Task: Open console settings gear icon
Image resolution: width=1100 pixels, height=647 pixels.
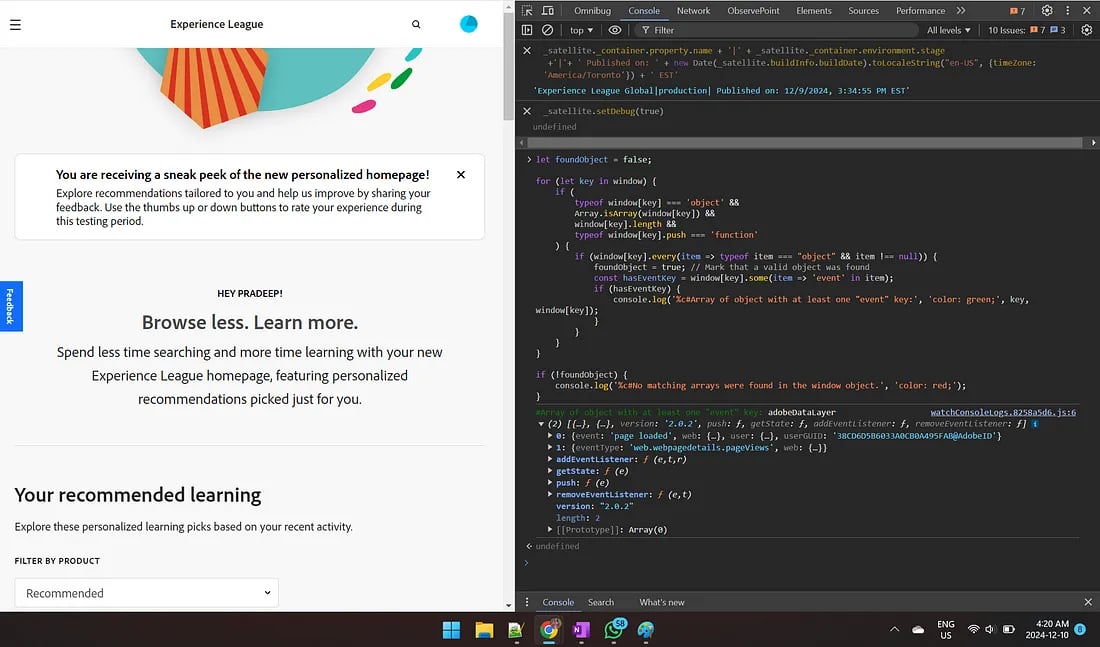Action: (x=1087, y=30)
